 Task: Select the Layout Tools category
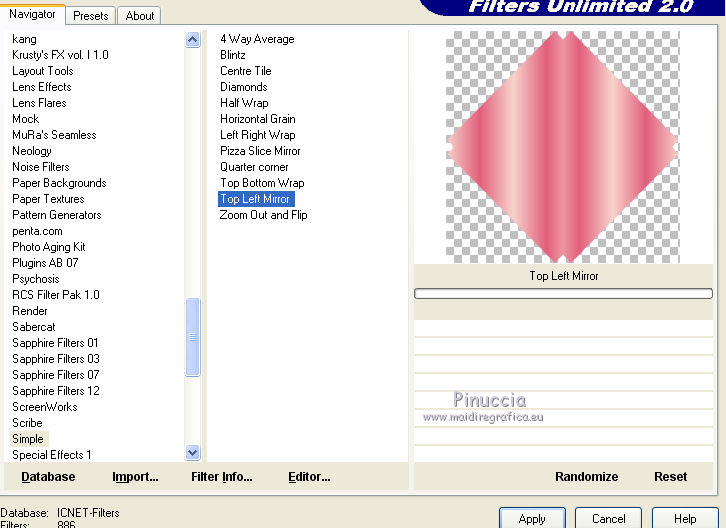(43, 71)
